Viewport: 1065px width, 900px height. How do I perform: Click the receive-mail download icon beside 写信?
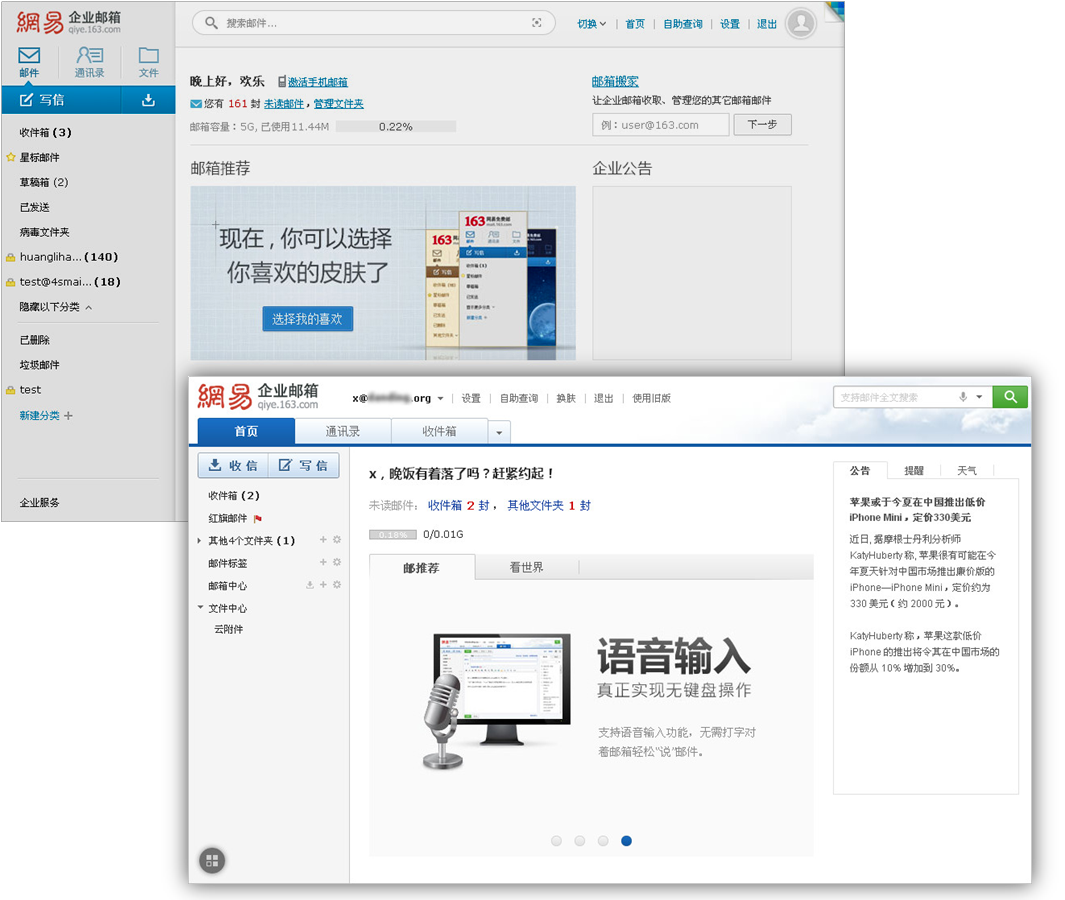pyautogui.click(x=148, y=101)
